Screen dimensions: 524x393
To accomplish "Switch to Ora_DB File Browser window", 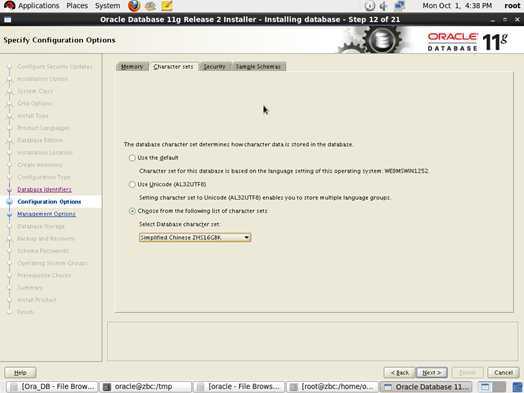I will point(52,387).
